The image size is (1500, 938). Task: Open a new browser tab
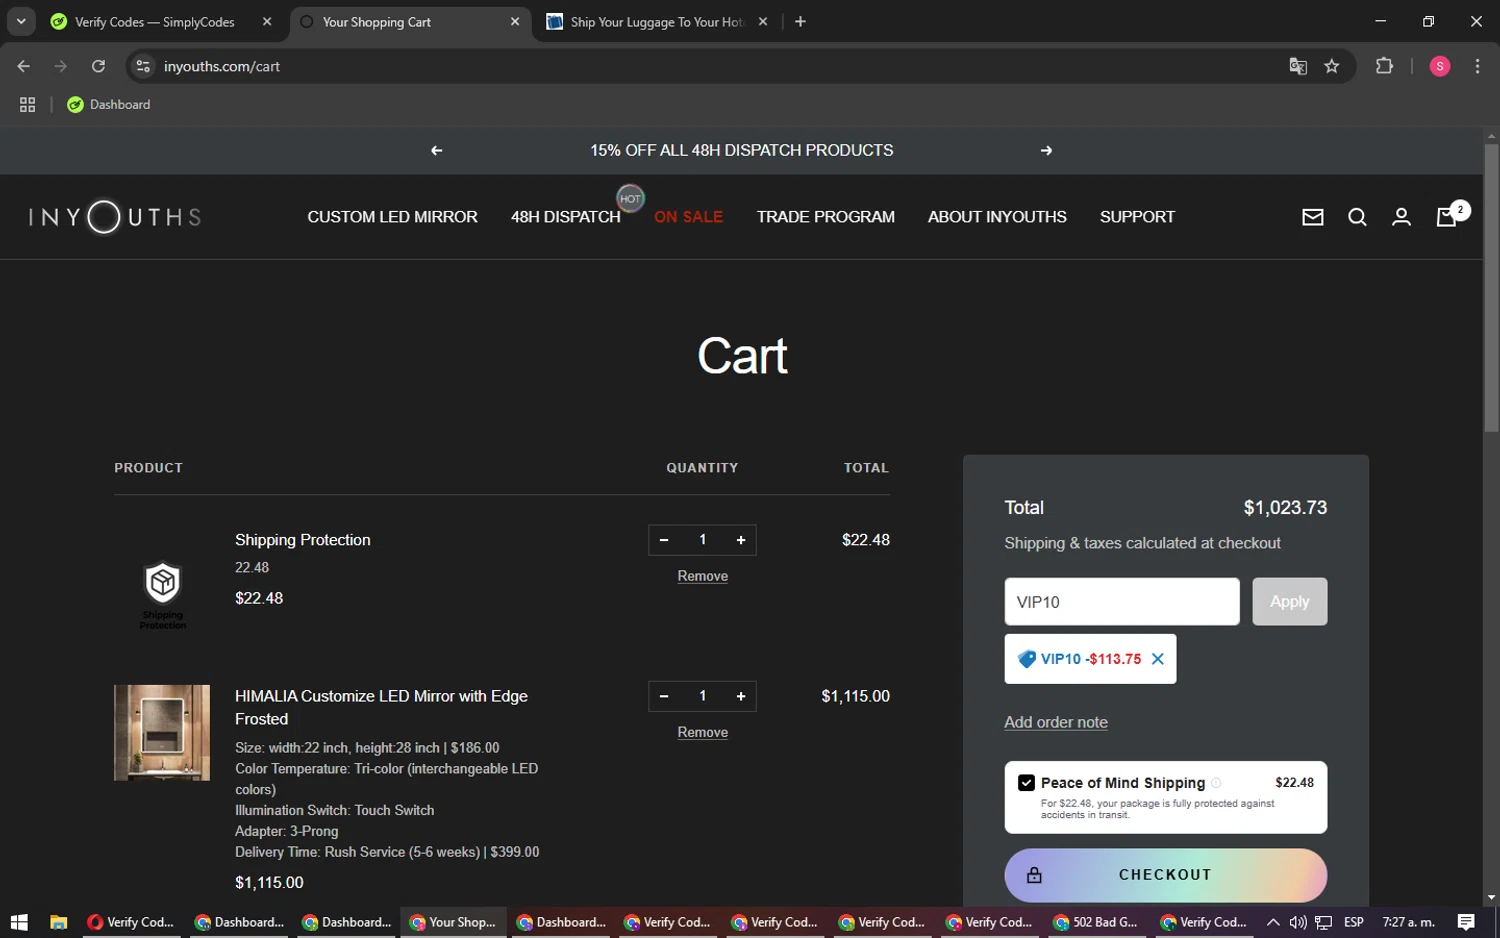pos(800,21)
